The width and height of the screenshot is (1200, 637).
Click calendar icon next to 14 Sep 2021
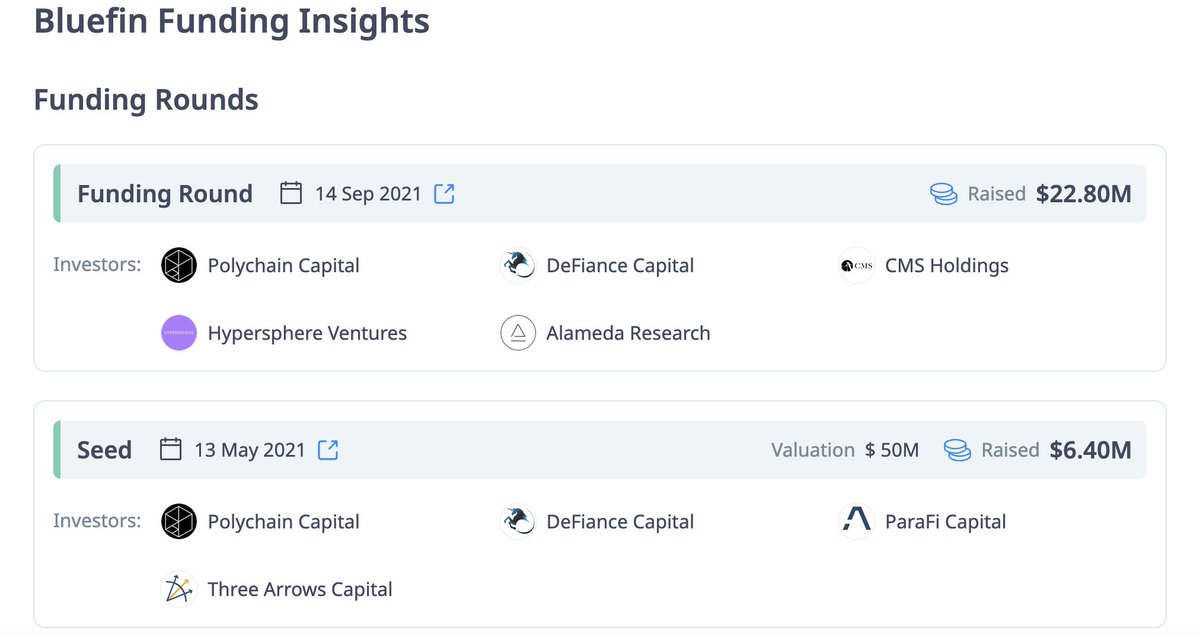pyautogui.click(x=291, y=193)
